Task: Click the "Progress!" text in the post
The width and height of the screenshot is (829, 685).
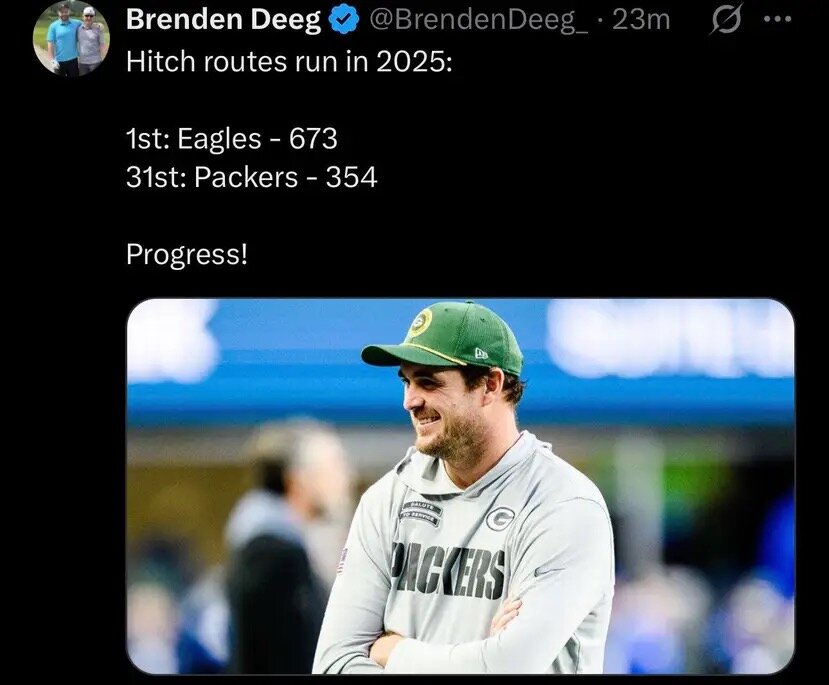Action: 186,254
